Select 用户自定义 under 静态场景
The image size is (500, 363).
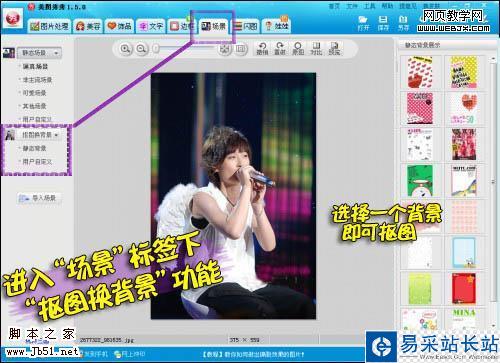point(37,119)
